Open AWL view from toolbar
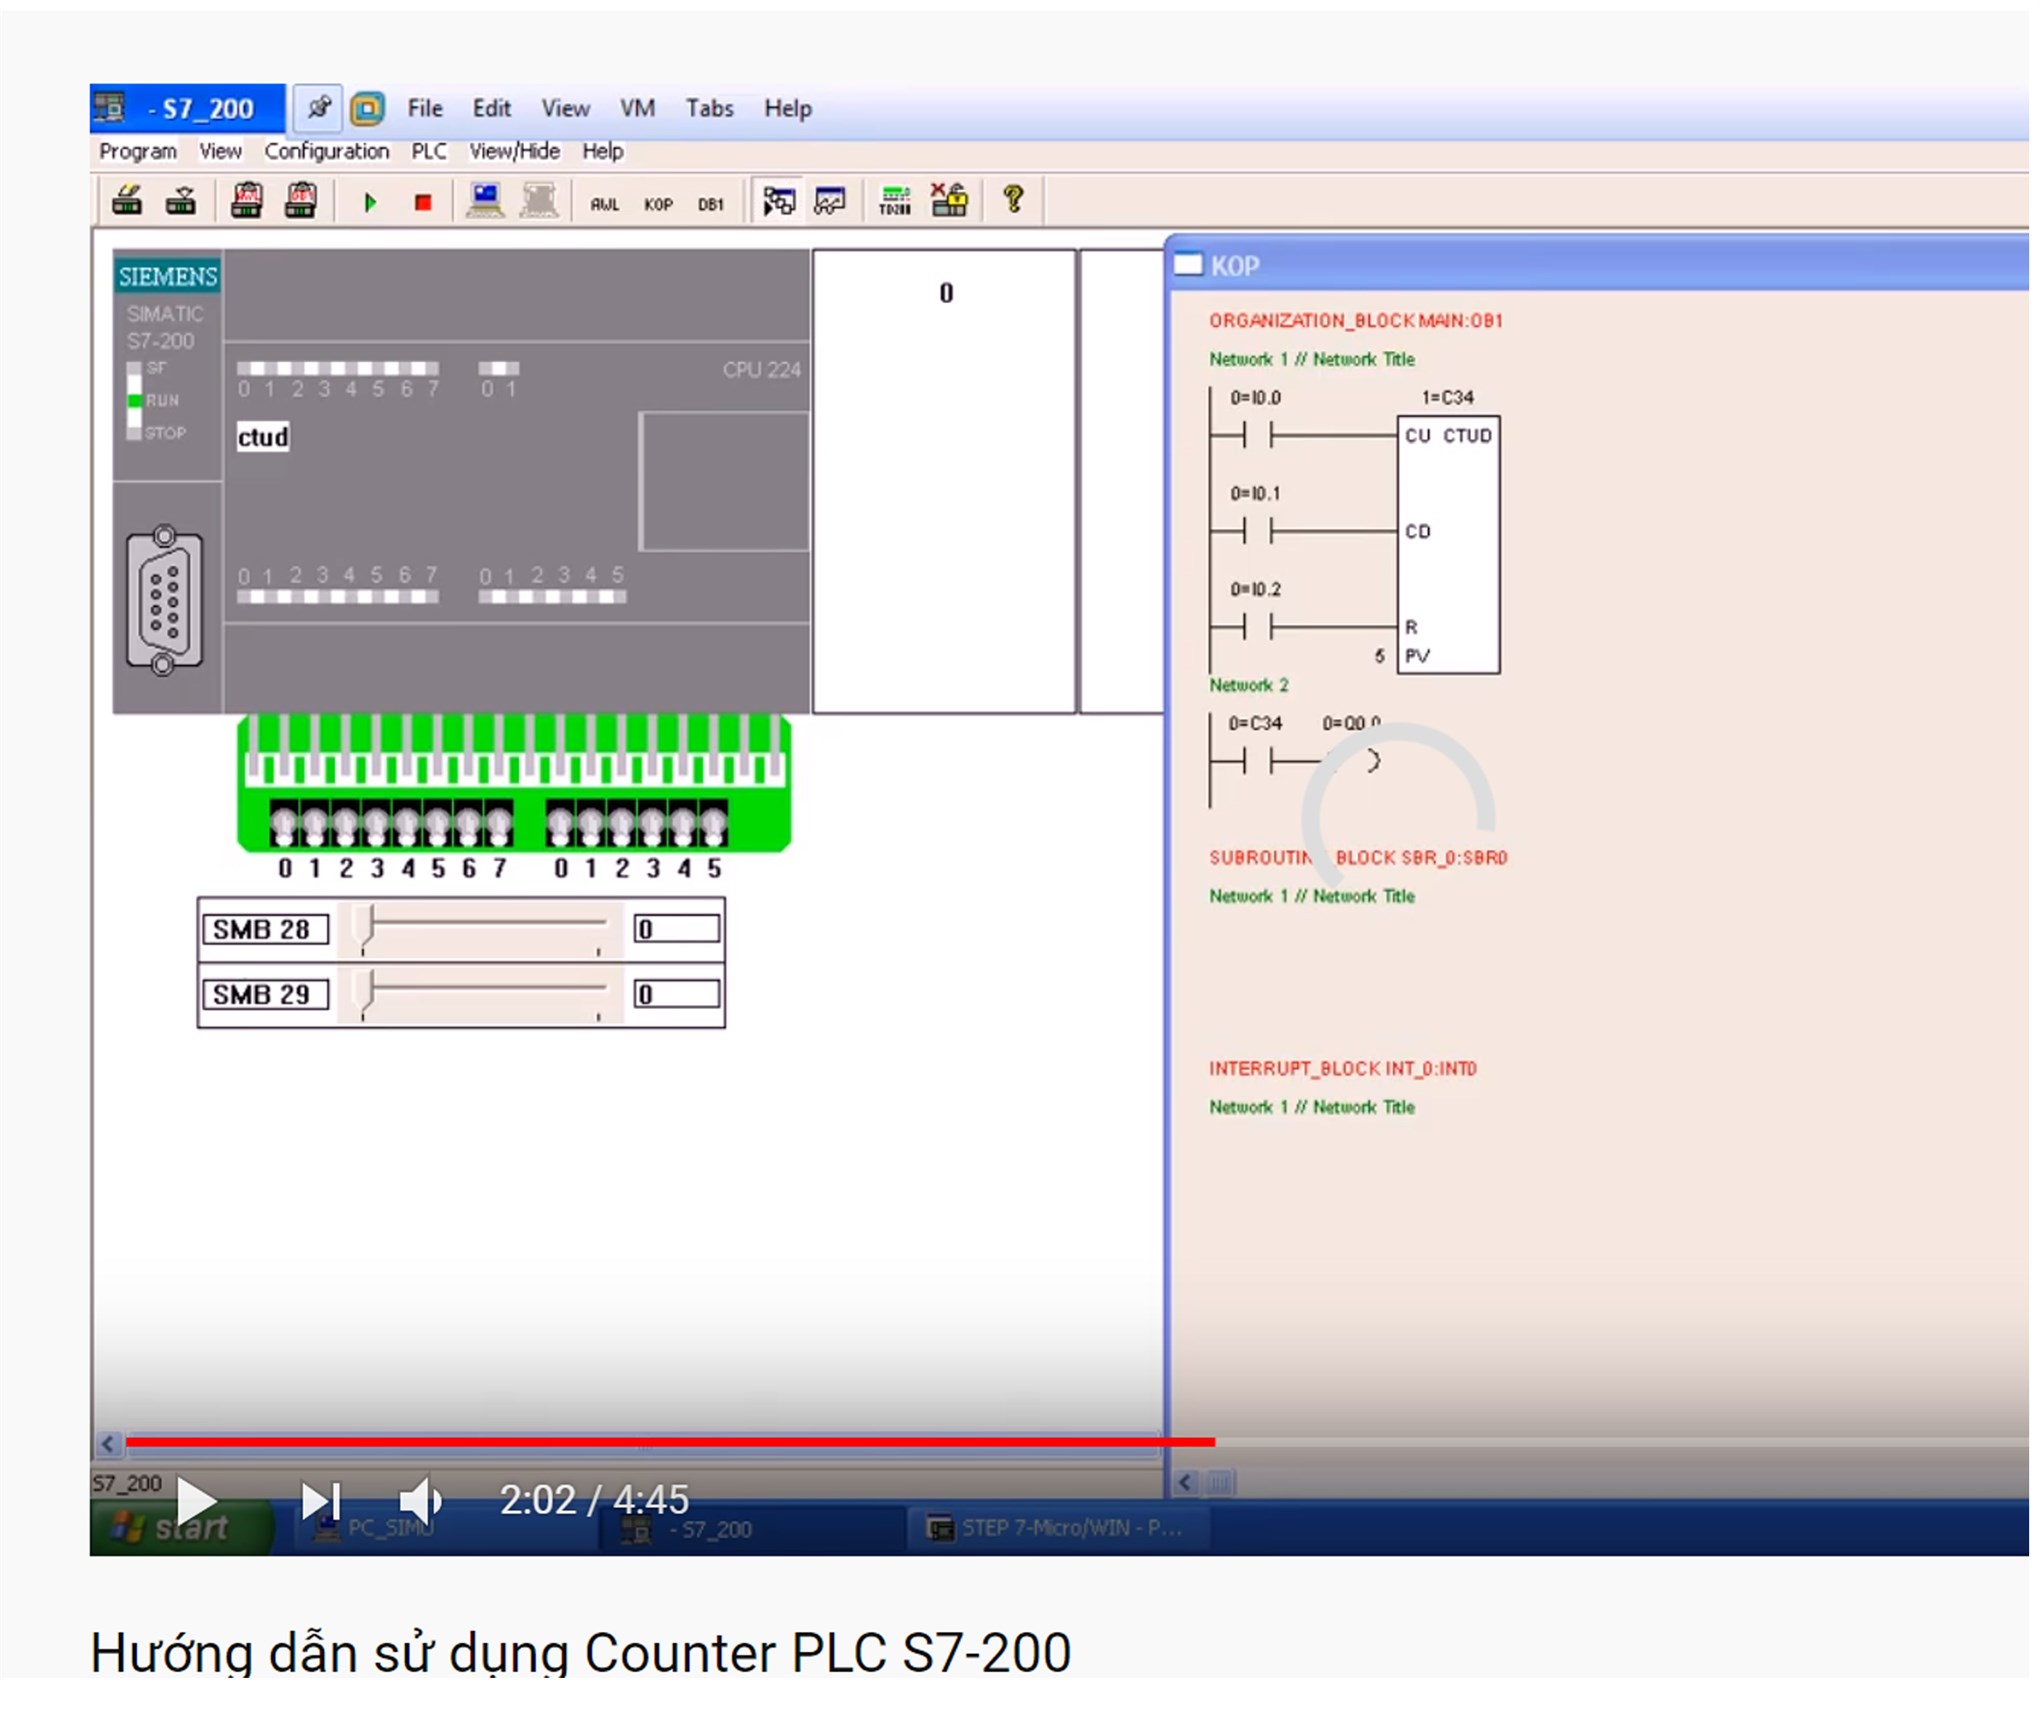Viewport: 2039px width, 1734px height. (x=604, y=204)
